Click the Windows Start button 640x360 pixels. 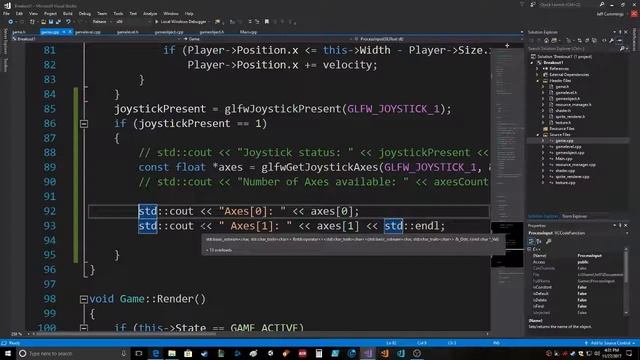pos(7,353)
